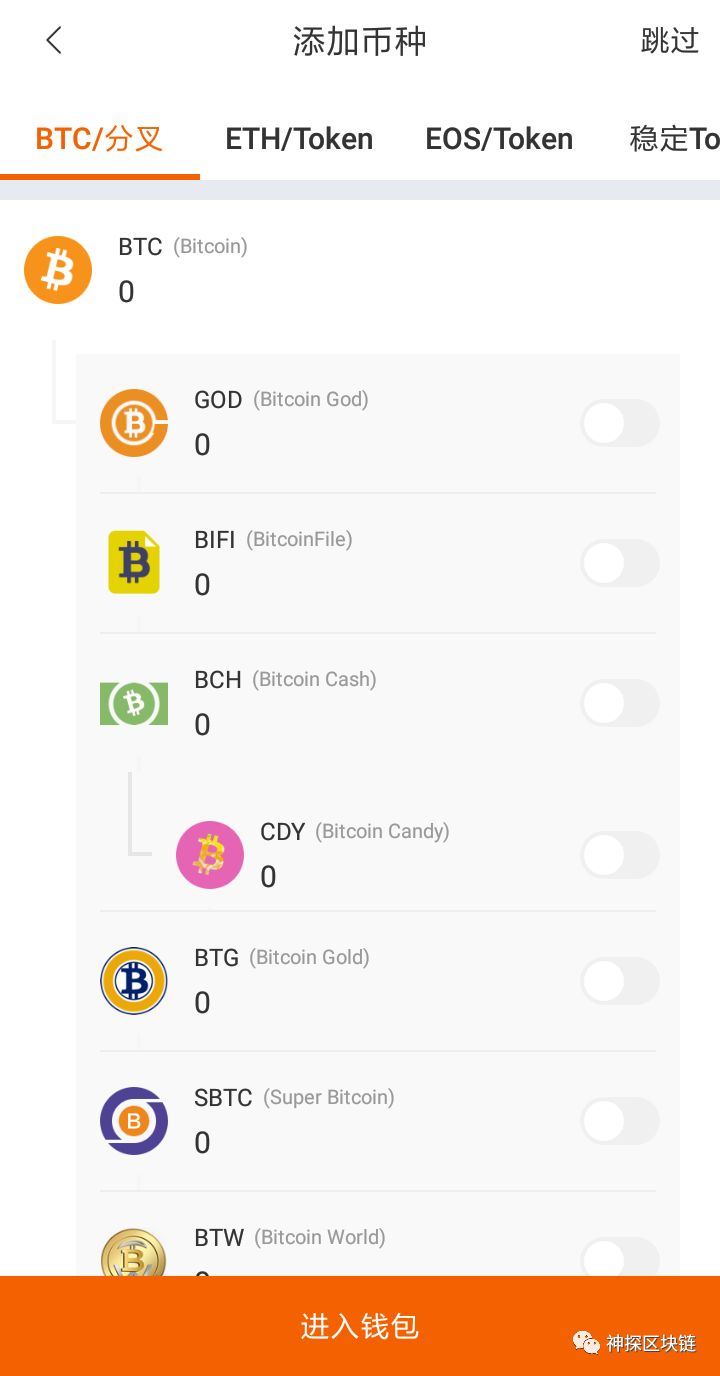
Task: Switch to the ETH/Token tab
Action: click(x=299, y=139)
